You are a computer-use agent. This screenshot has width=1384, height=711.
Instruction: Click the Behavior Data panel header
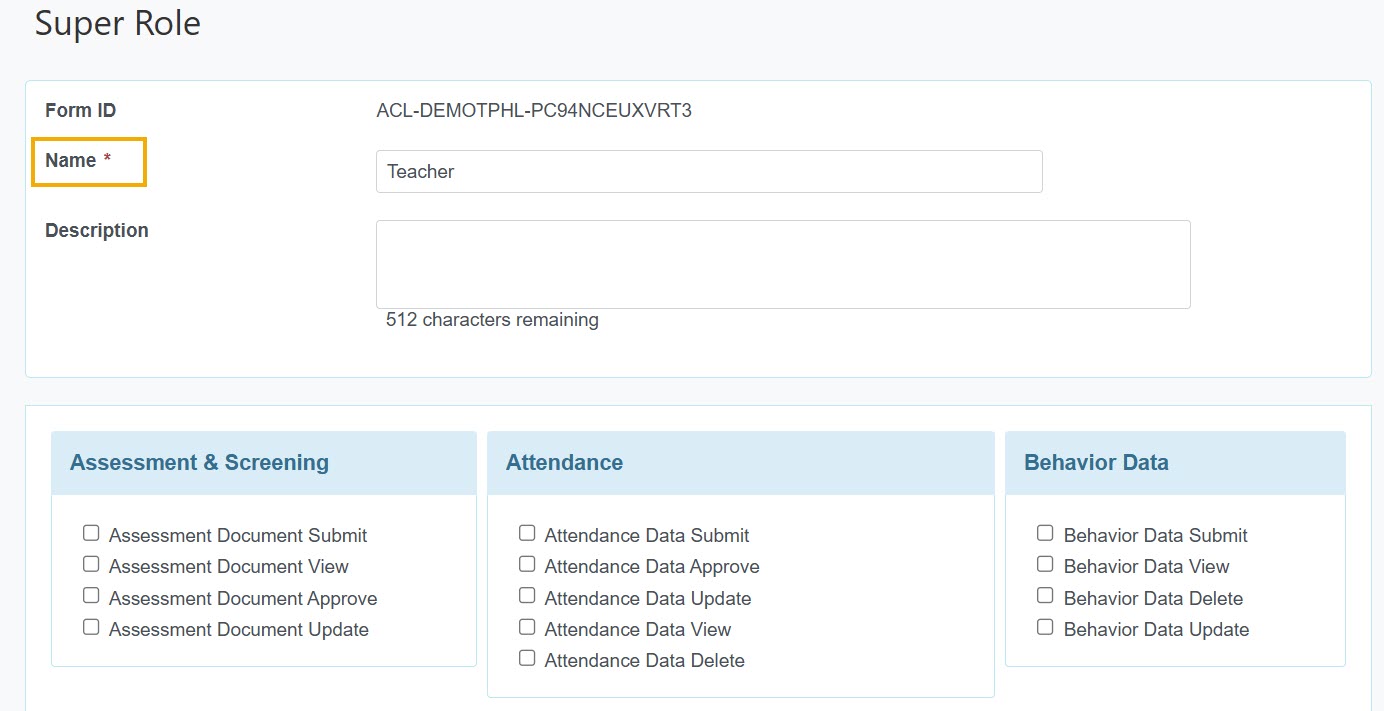(x=1096, y=463)
